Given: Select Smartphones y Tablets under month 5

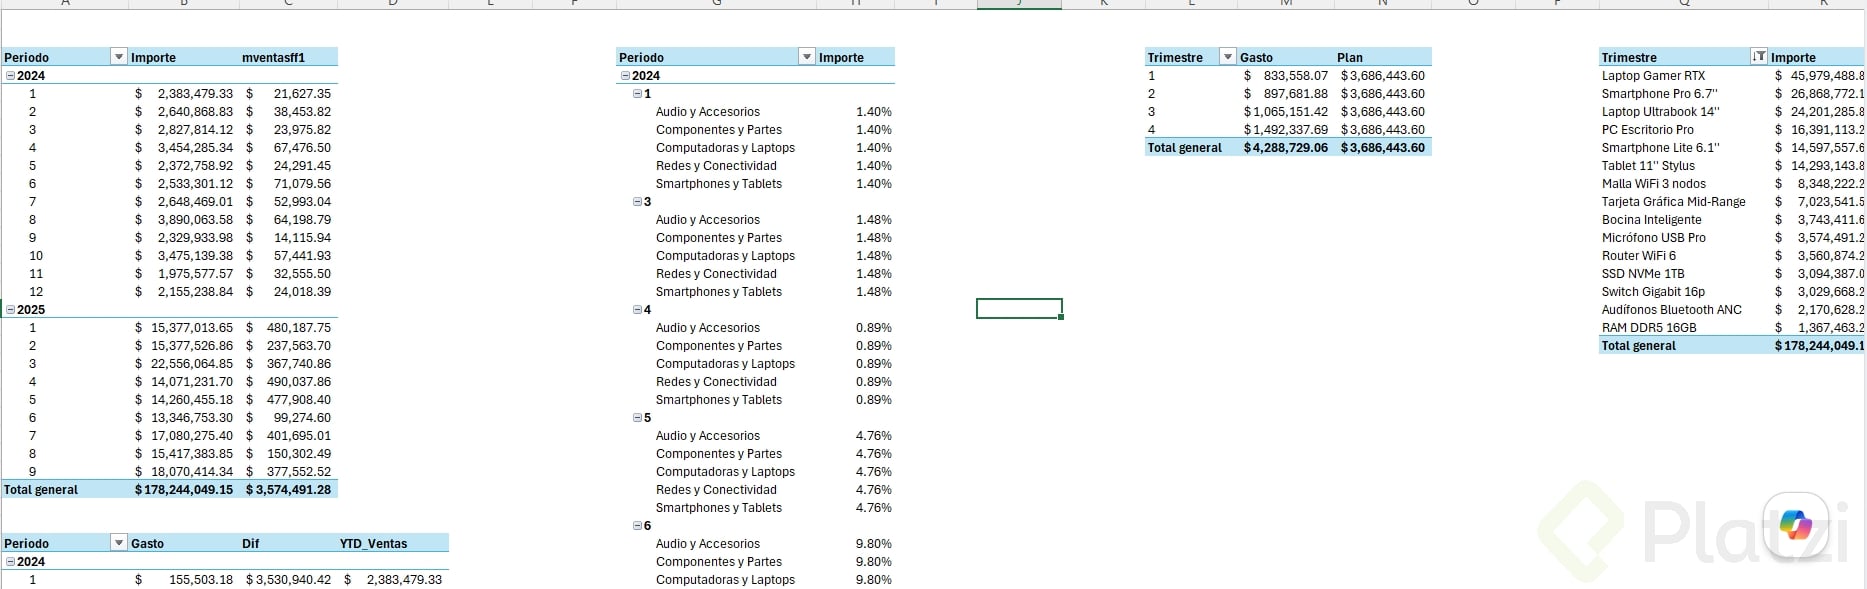Looking at the screenshot, I should [x=718, y=507].
